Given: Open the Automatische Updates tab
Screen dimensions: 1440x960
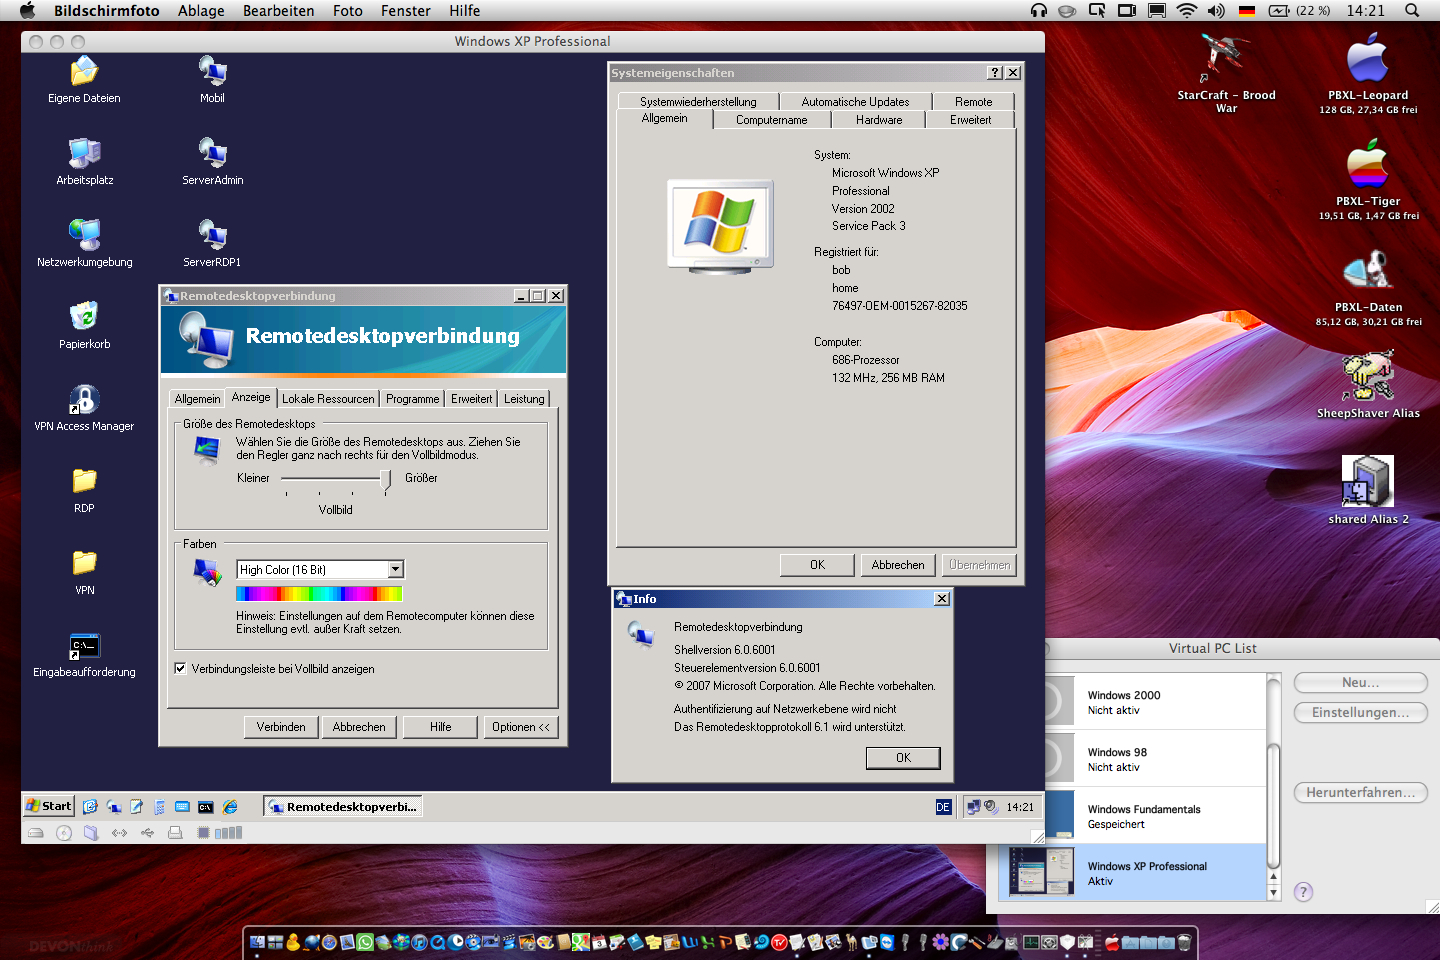Looking at the screenshot, I should (x=856, y=102).
